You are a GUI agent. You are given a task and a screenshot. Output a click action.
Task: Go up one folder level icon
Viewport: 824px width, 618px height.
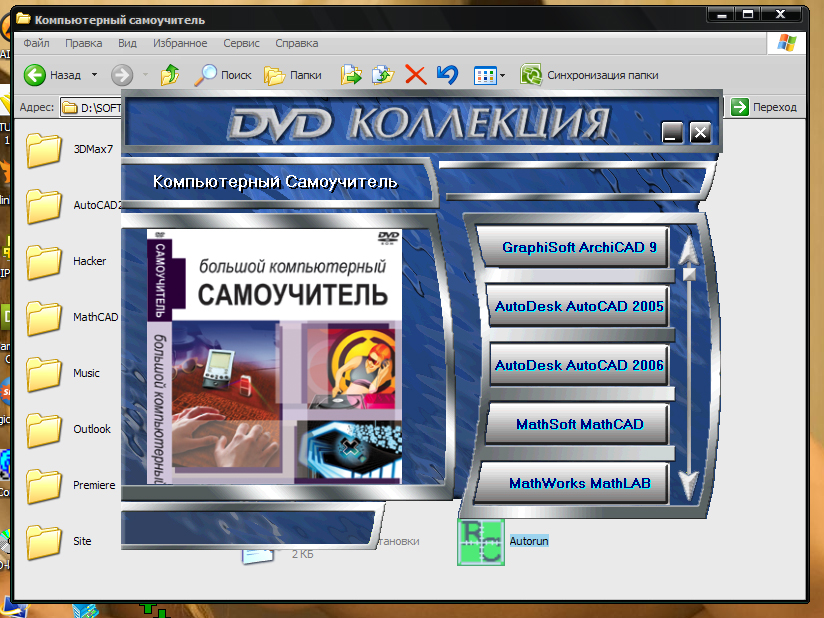[x=170, y=75]
